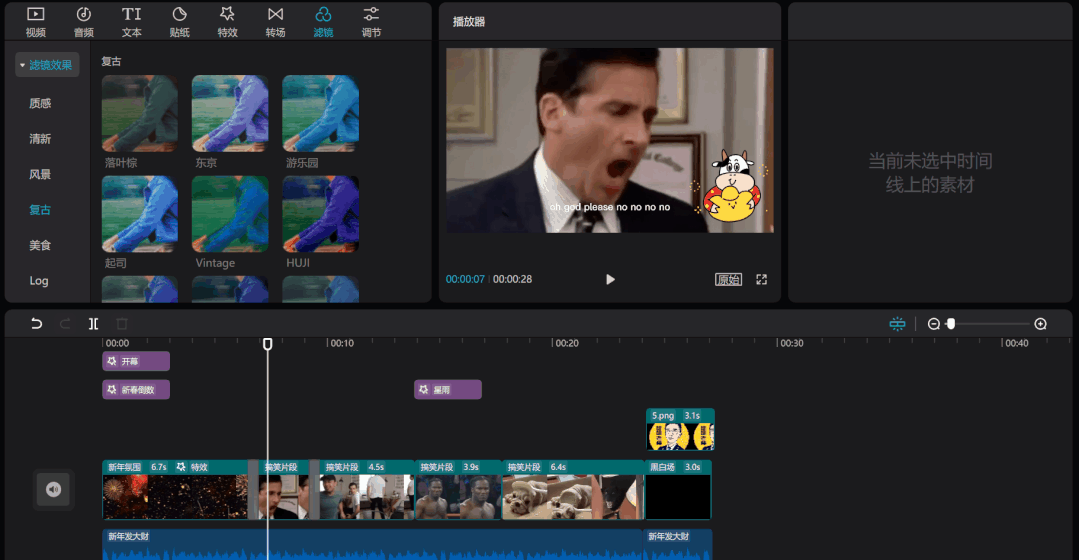Click the subtitle text in the preview
Image resolution: width=1079 pixels, height=560 pixels.
tap(610, 207)
